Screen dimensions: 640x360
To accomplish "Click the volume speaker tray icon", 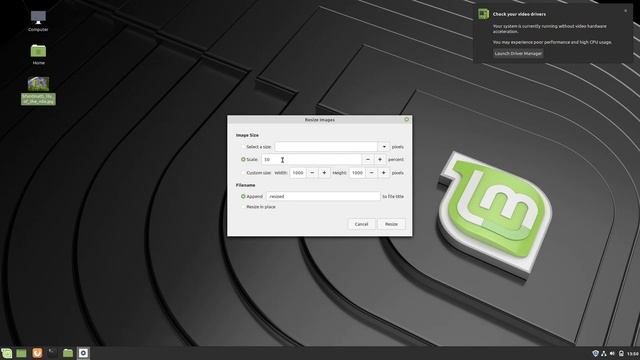I will point(612,353).
